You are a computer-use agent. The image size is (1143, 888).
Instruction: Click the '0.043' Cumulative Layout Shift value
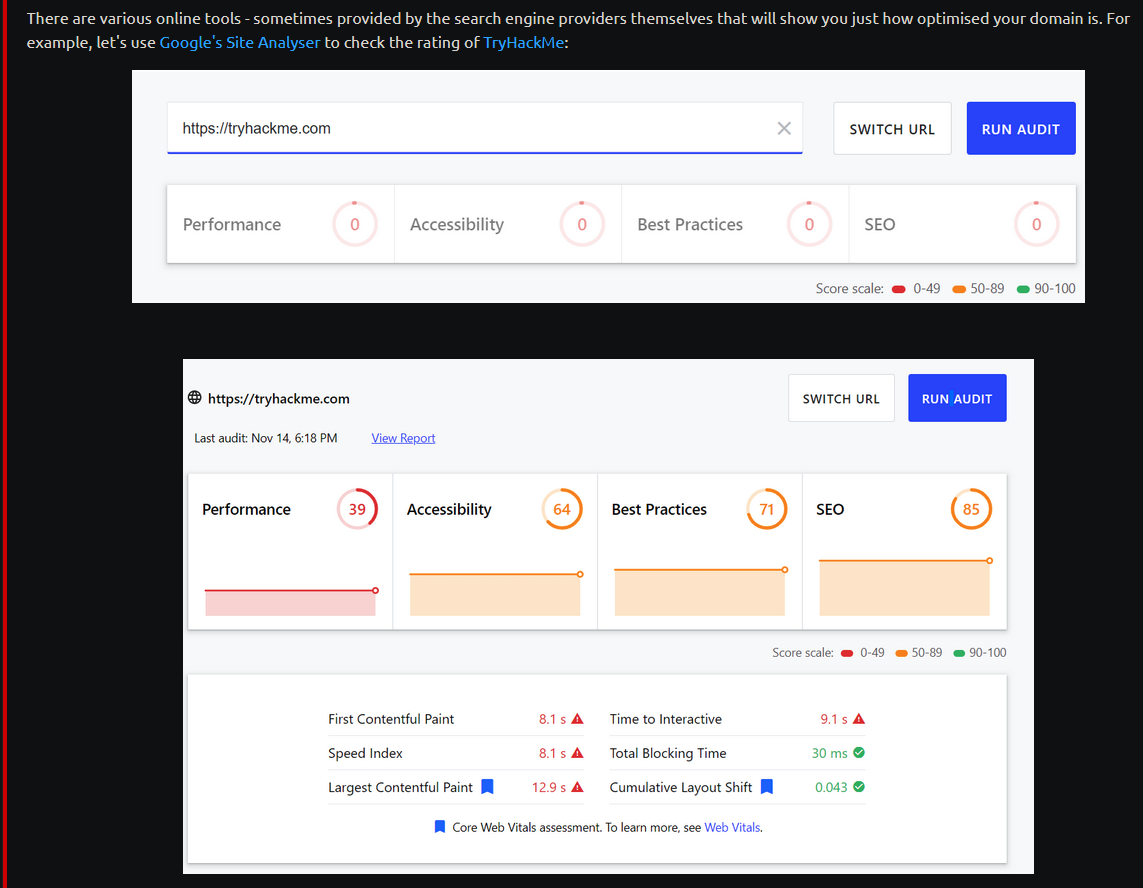click(831, 787)
